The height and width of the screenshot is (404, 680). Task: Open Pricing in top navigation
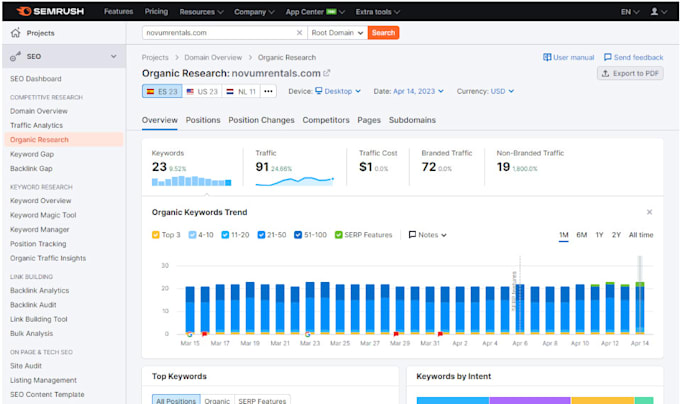(x=156, y=11)
